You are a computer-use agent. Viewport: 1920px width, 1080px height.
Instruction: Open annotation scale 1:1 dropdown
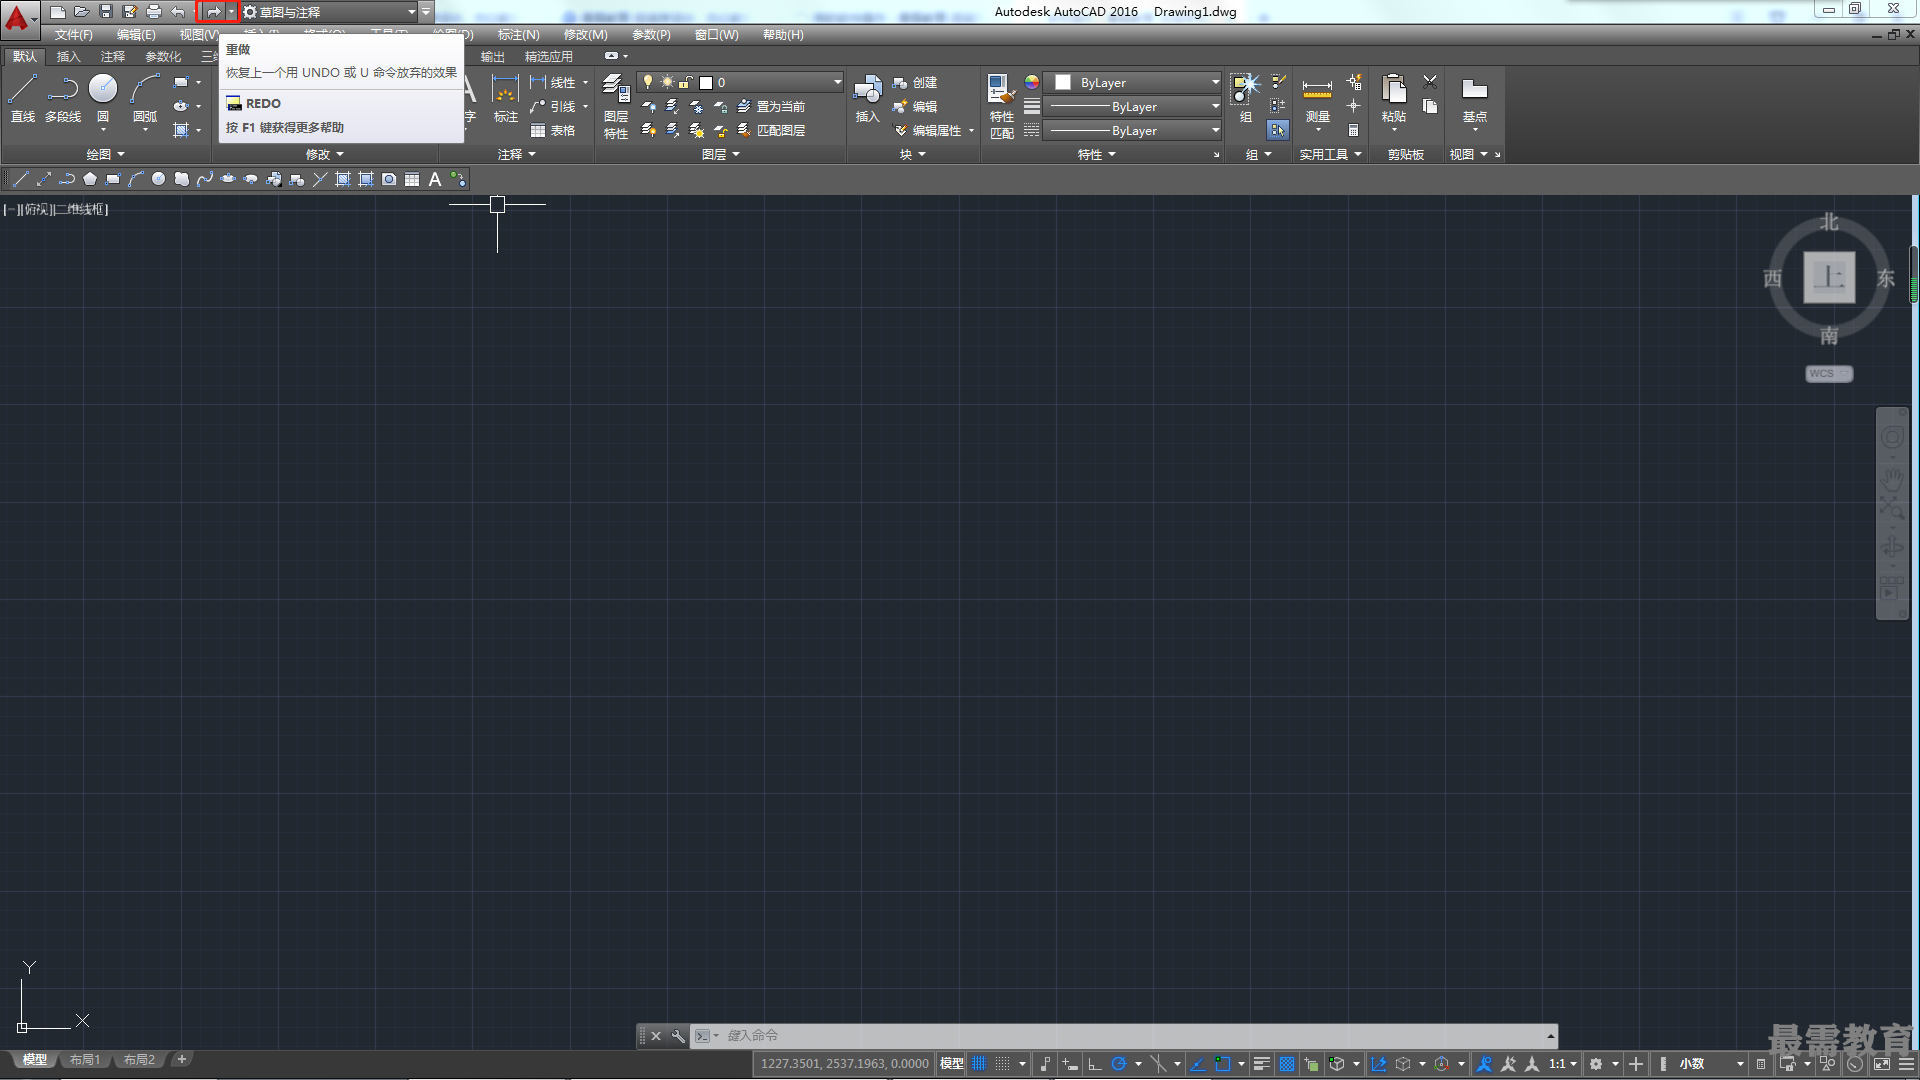[1563, 1064]
